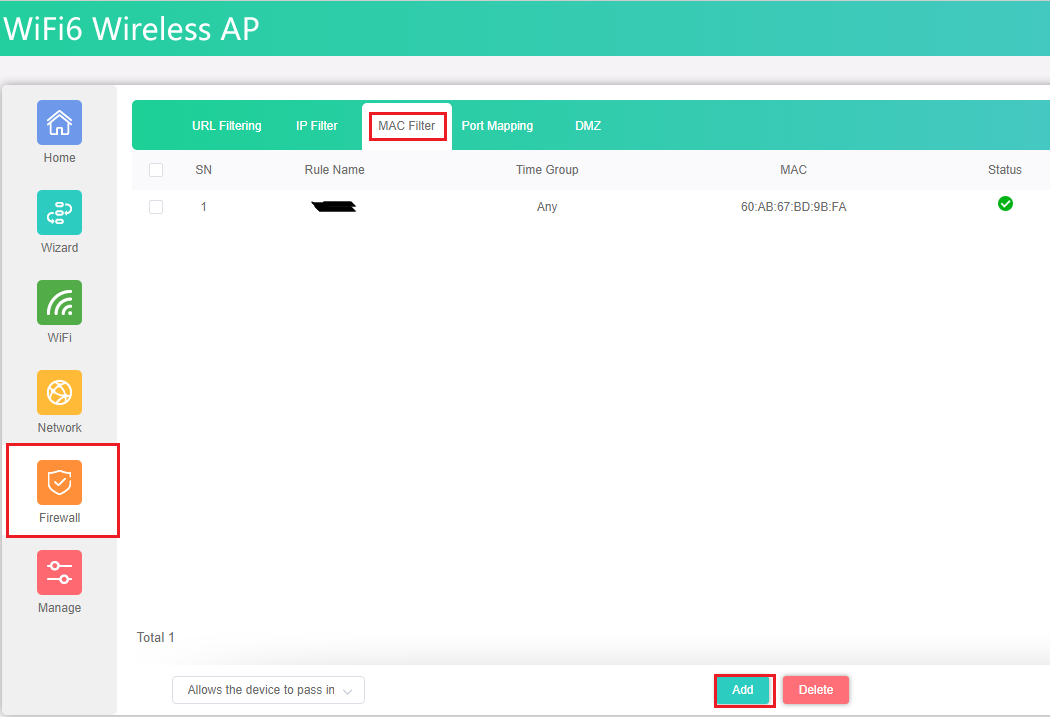1050x717 pixels.
Task: Open the Home icon in sidebar
Action: [59, 123]
